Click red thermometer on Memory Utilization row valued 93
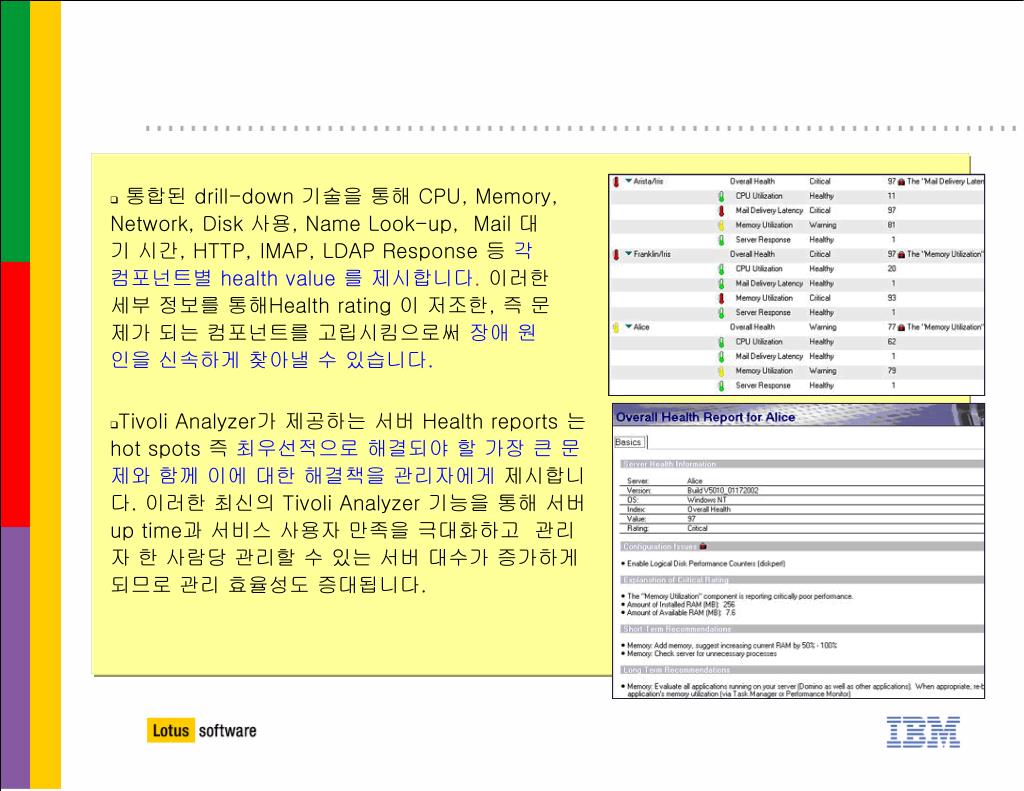This screenshot has height=791, width=1024. pos(722,299)
